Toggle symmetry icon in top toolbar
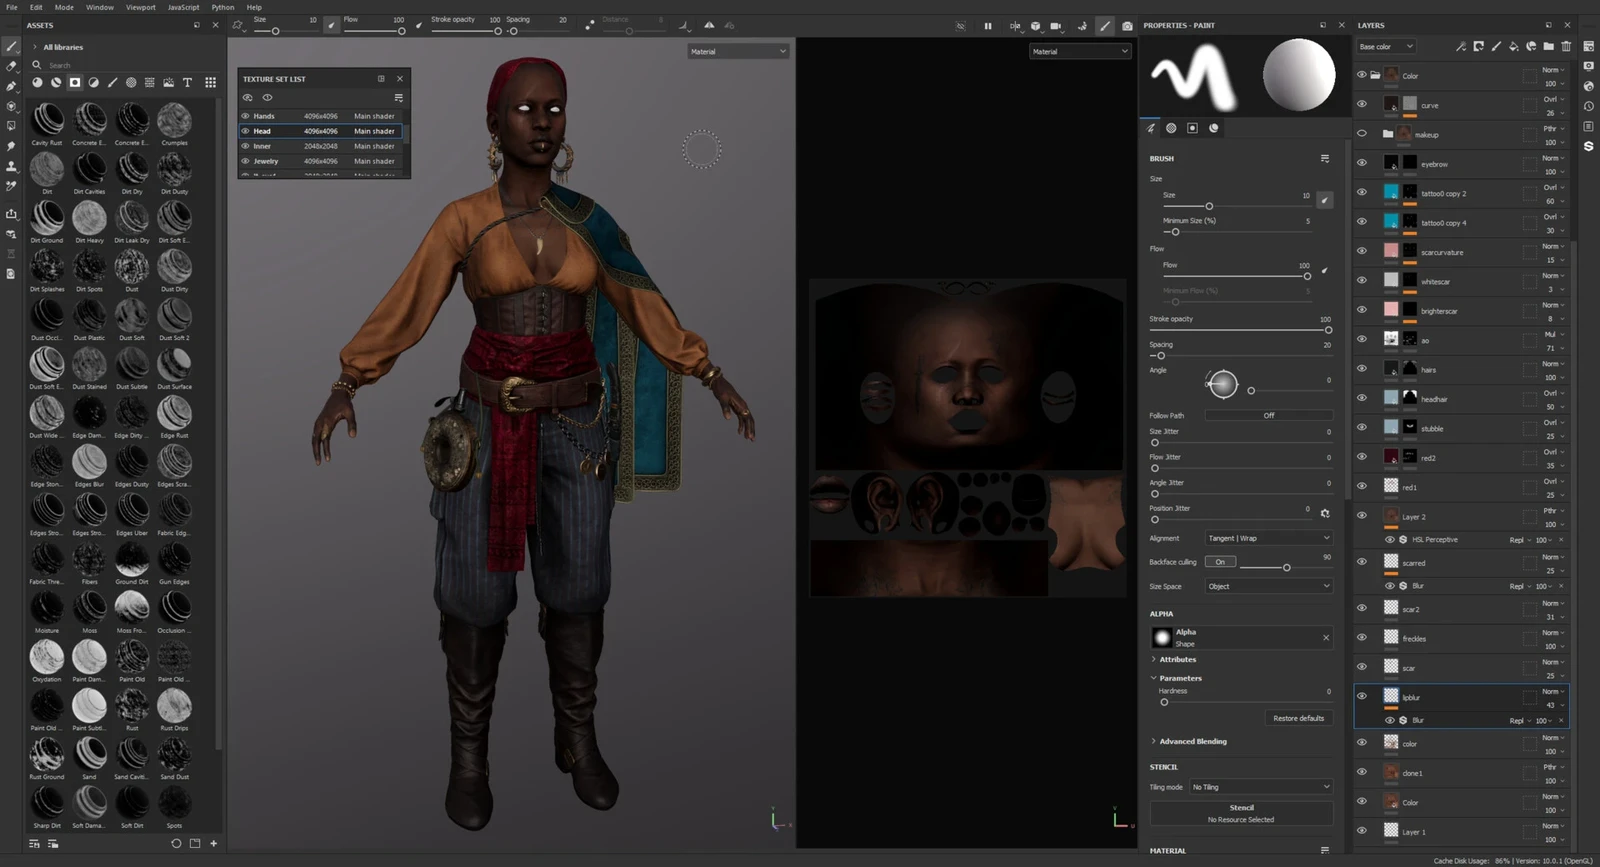This screenshot has width=1600, height=867. click(x=709, y=26)
